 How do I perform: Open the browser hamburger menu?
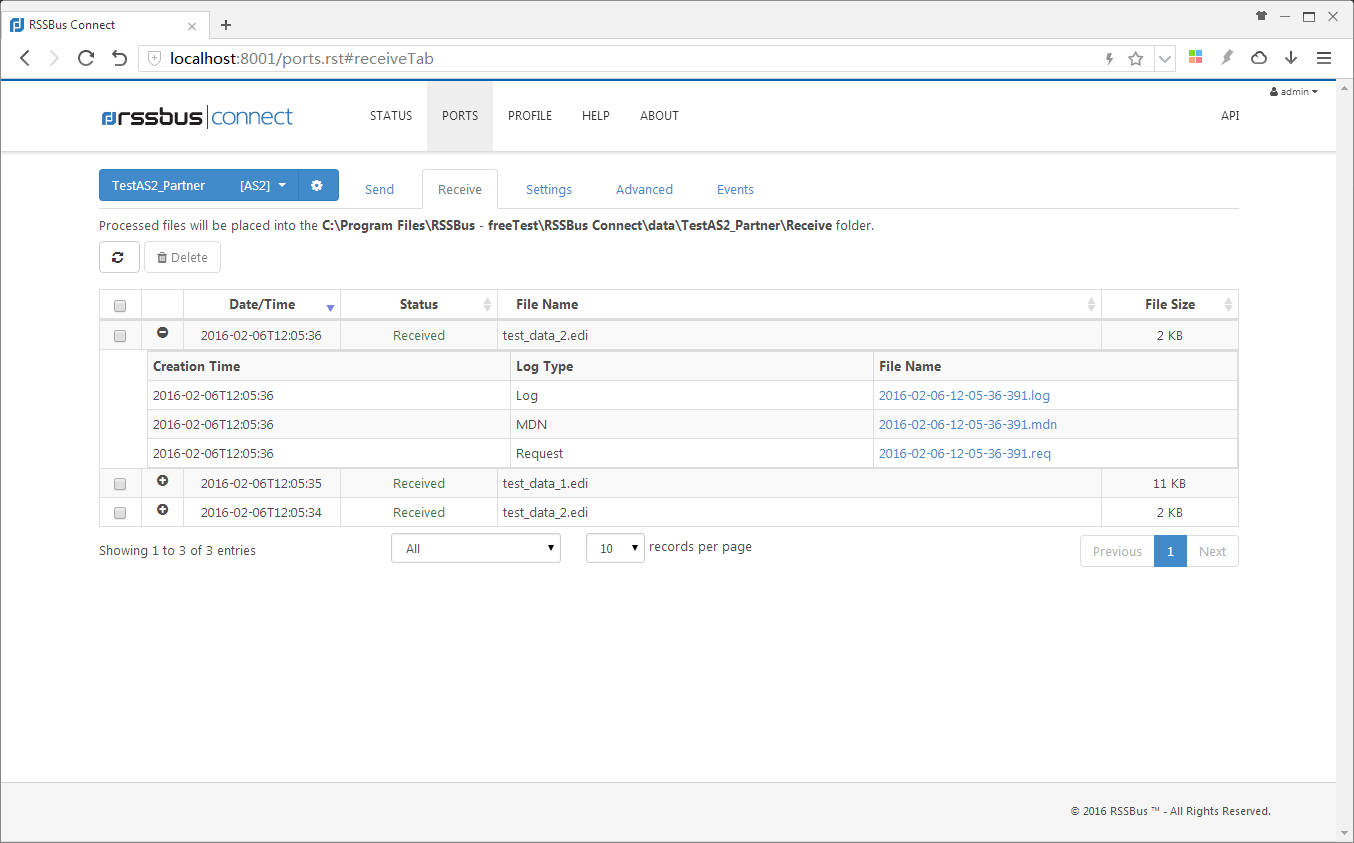coord(1324,58)
